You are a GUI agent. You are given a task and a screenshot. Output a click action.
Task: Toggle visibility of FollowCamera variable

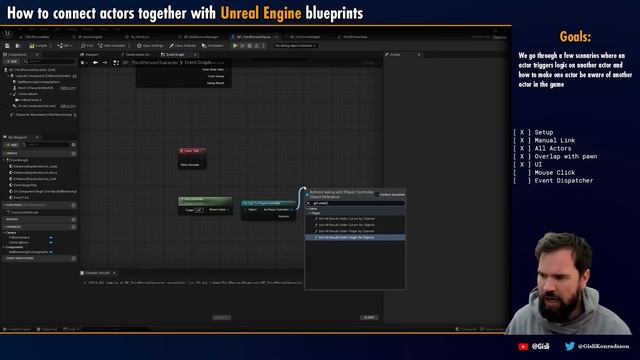click(x=51, y=237)
